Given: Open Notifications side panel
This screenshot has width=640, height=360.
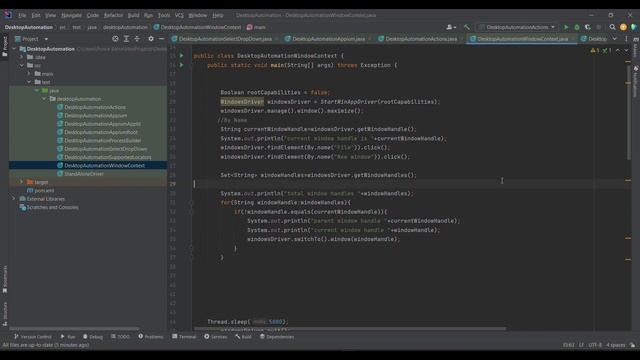Looking at the screenshot, I should (636, 82).
